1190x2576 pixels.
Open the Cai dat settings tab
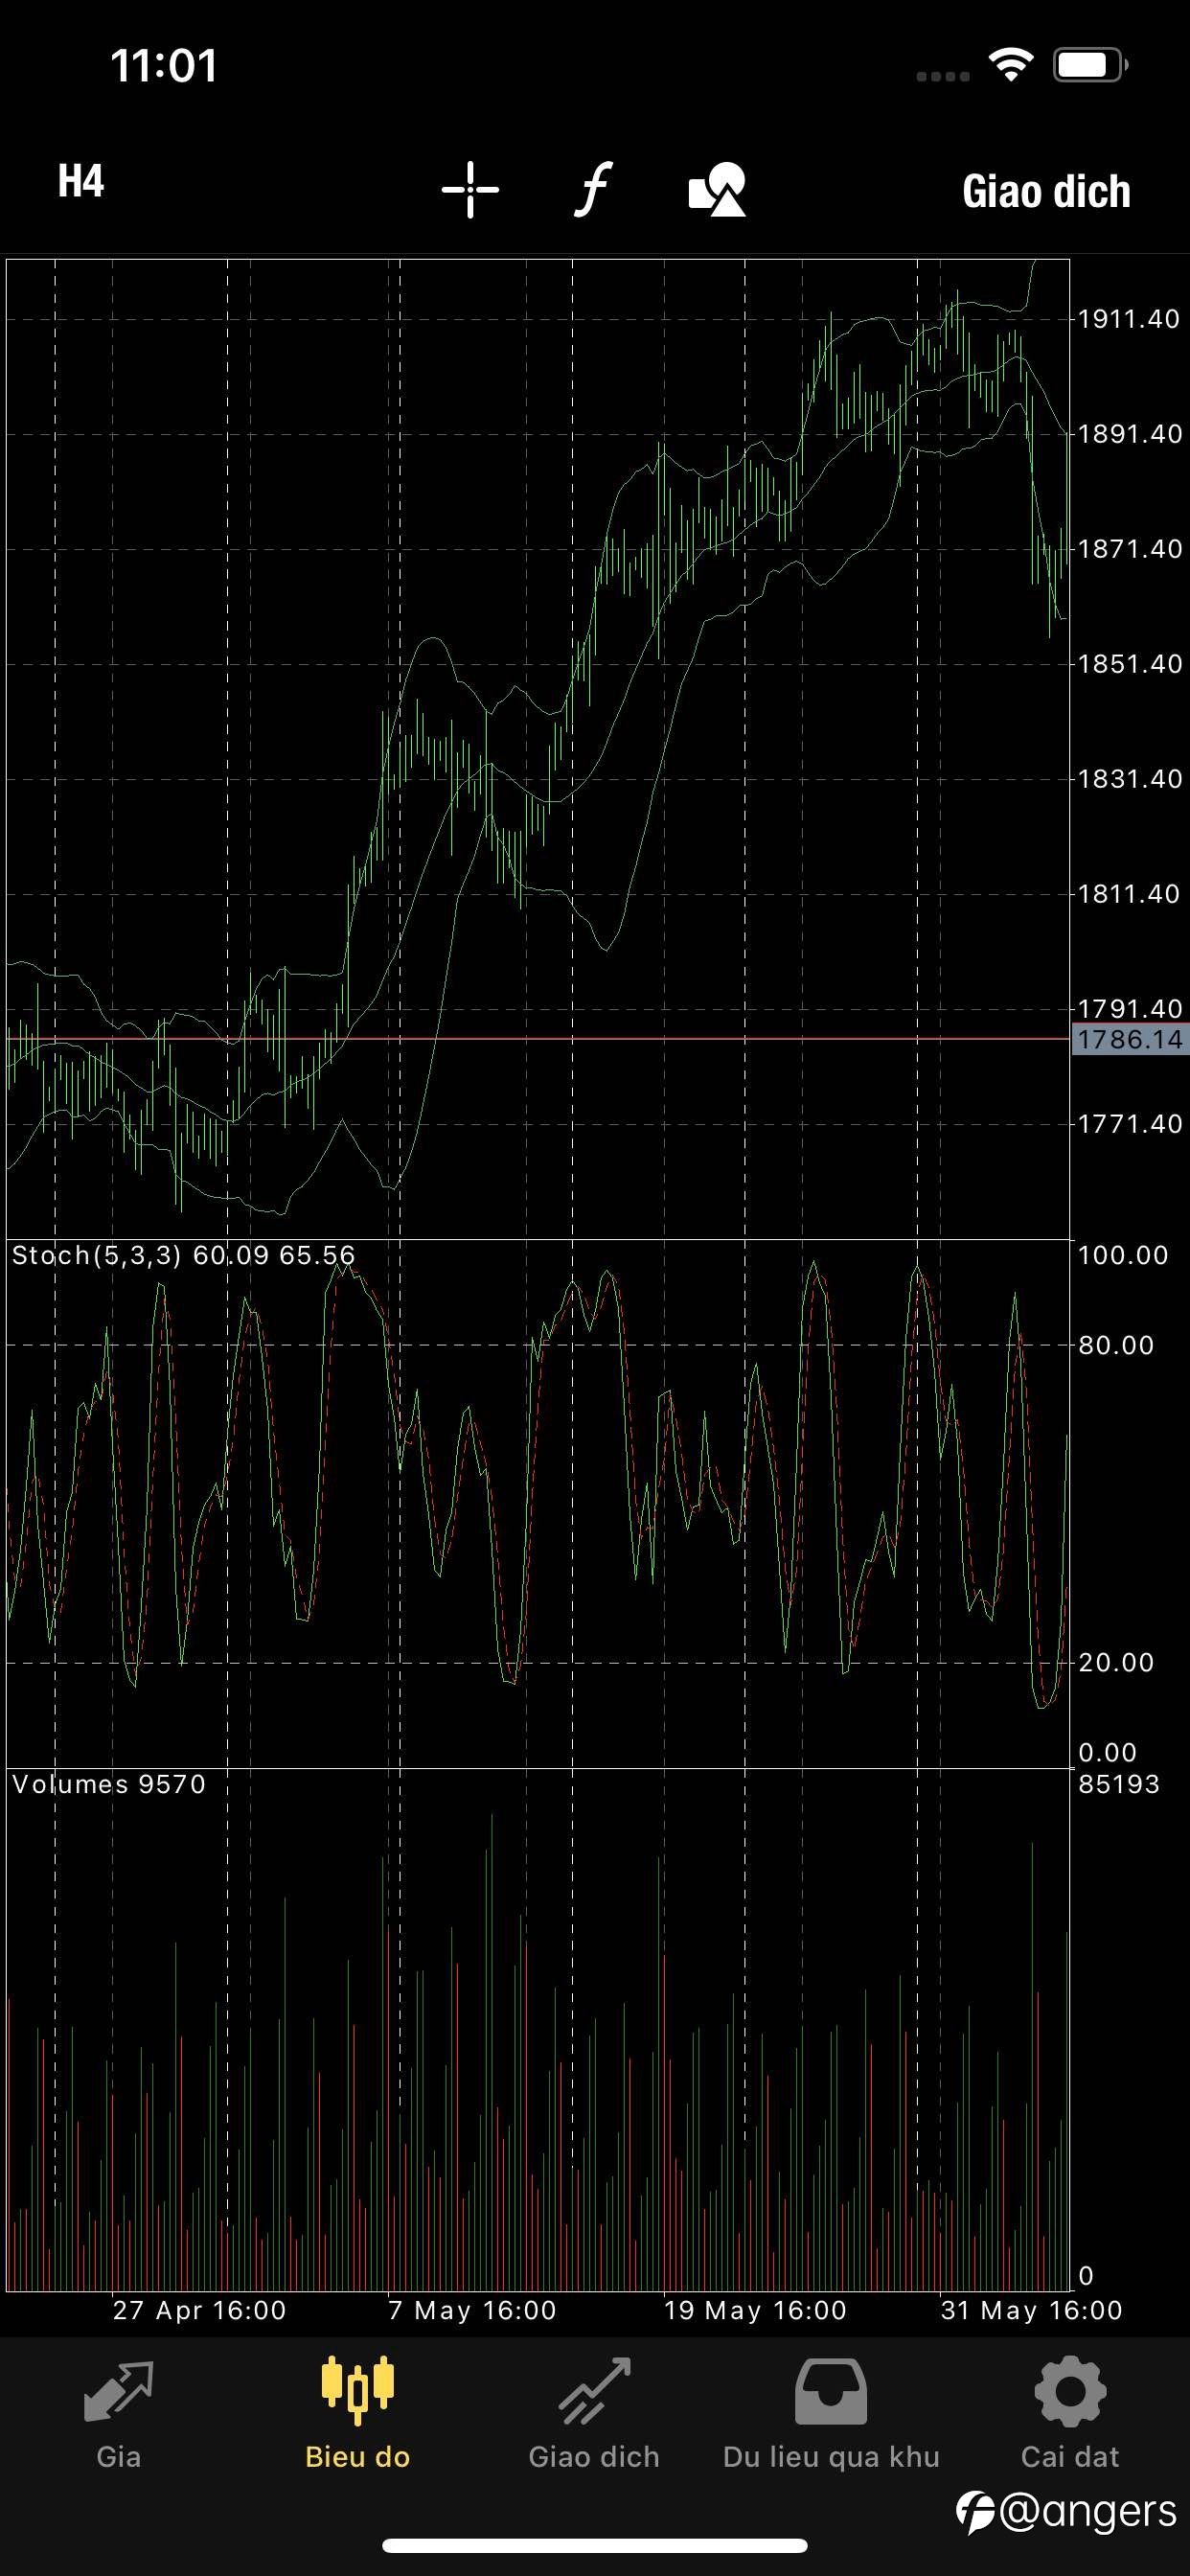[x=1070, y=2414]
